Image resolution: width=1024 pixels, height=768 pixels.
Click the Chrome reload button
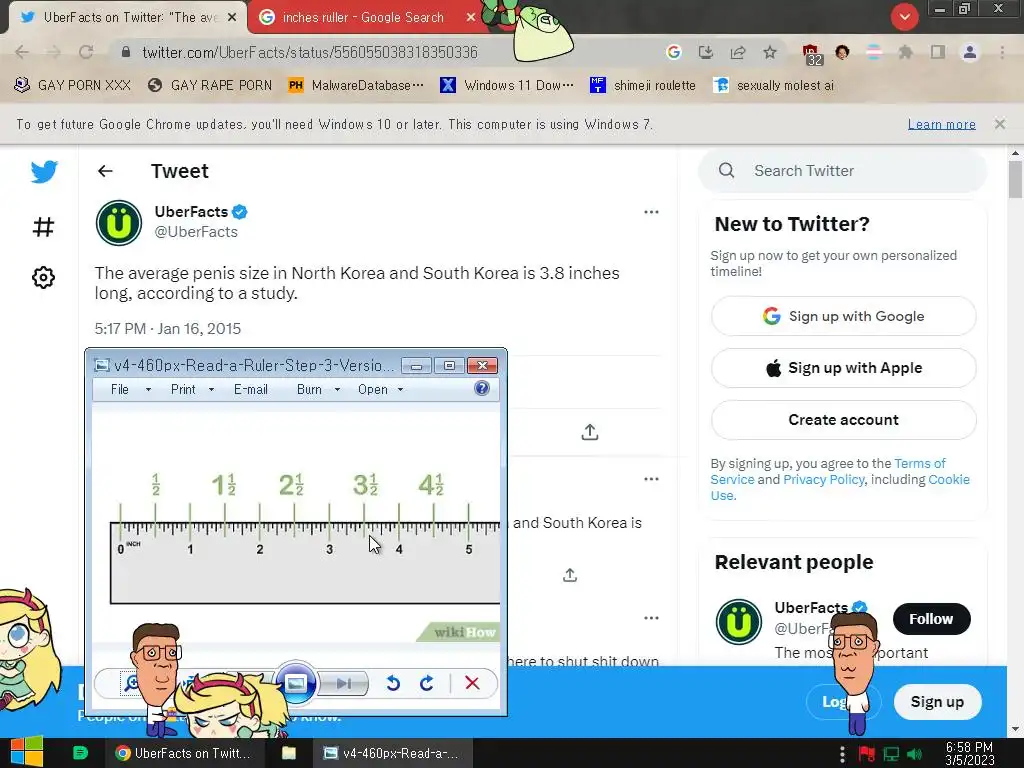(x=86, y=52)
